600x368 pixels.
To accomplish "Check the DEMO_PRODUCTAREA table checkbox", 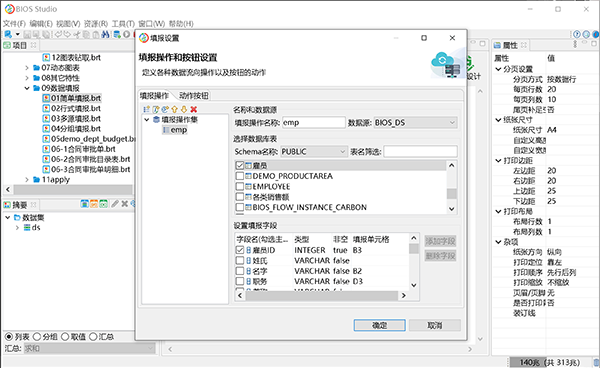I will [240, 176].
